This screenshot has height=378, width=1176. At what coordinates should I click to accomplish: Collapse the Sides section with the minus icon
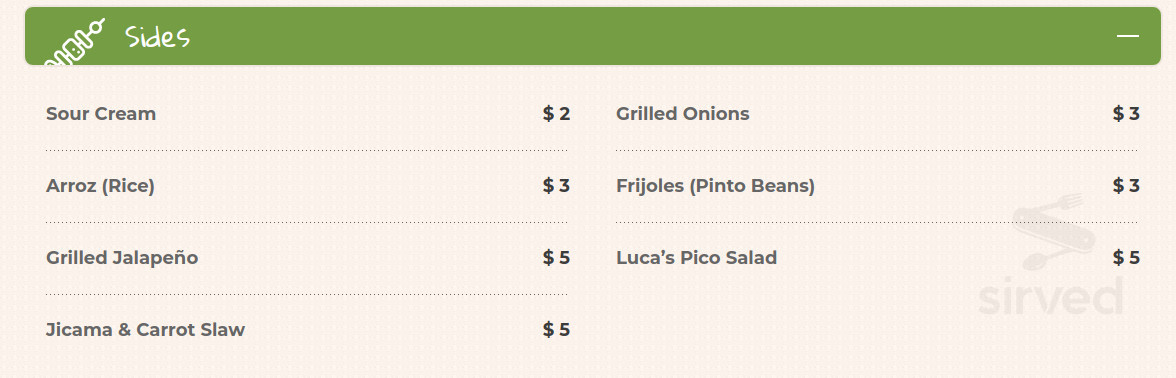[x=1127, y=35]
